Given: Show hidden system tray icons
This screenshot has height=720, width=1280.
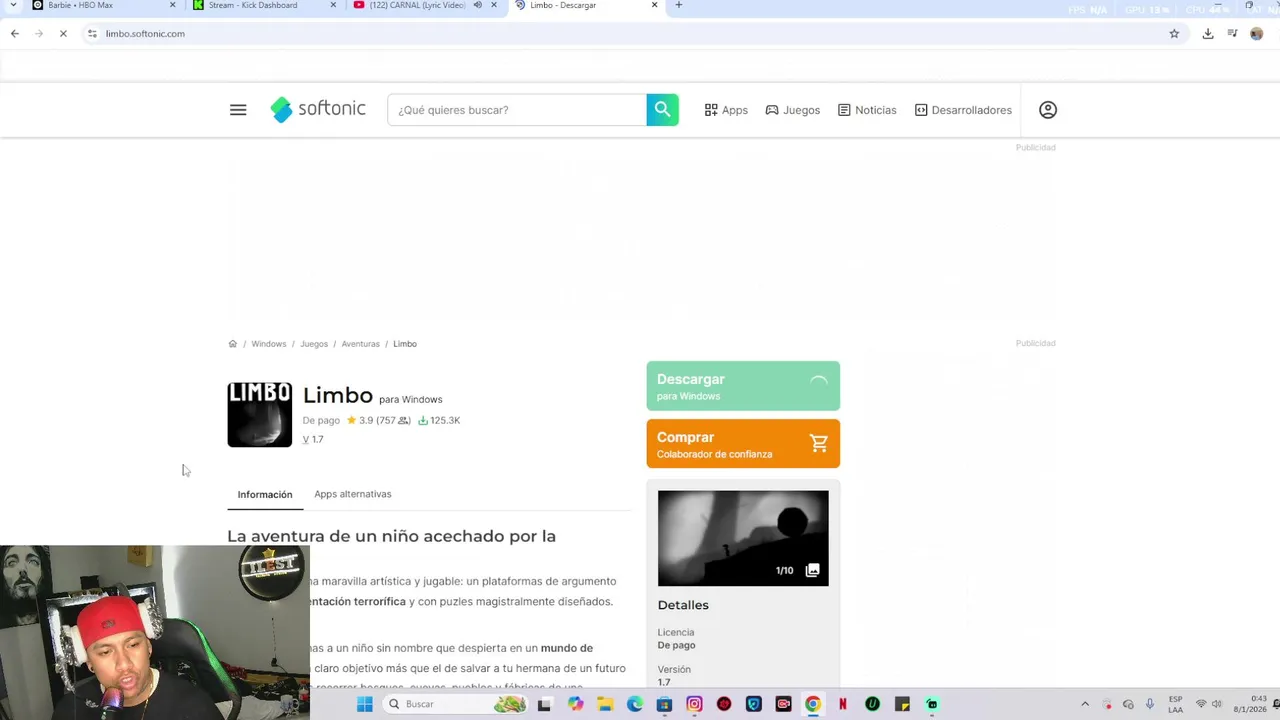Looking at the screenshot, I should [x=1085, y=704].
